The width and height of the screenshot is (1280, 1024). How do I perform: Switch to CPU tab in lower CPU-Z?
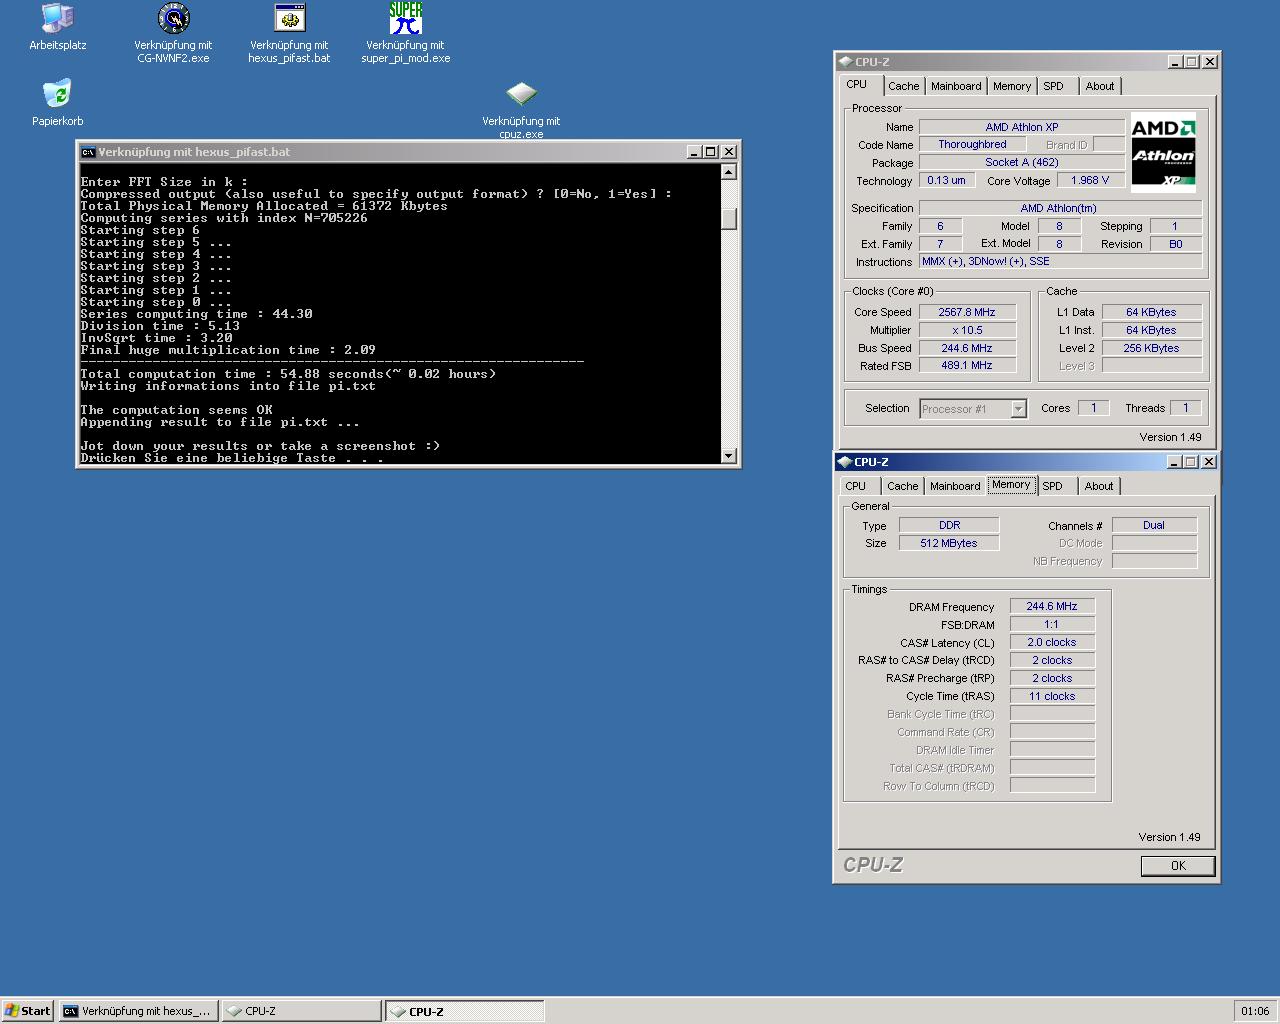click(x=856, y=487)
